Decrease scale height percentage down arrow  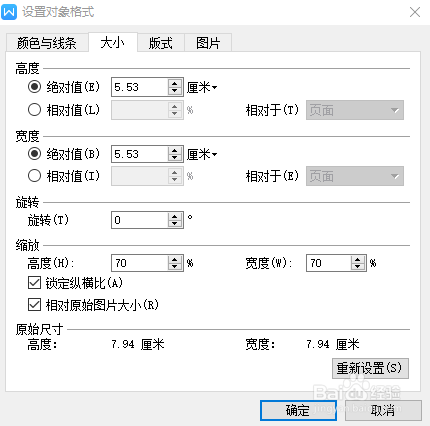(175, 267)
